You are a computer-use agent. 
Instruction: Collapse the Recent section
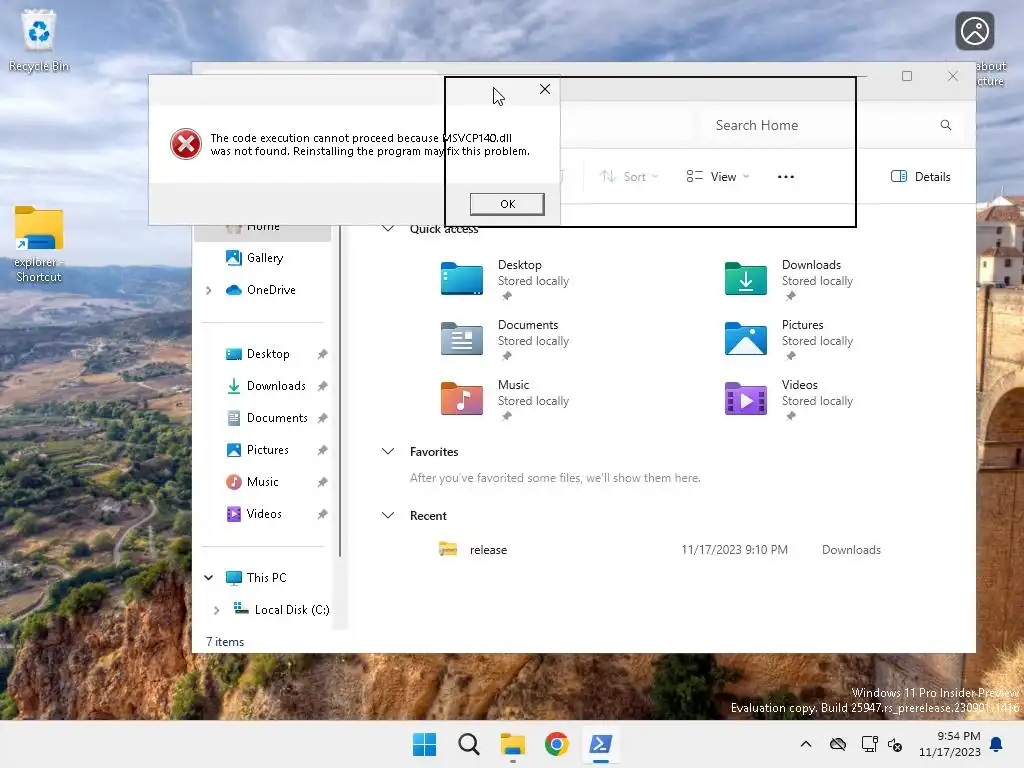388,515
